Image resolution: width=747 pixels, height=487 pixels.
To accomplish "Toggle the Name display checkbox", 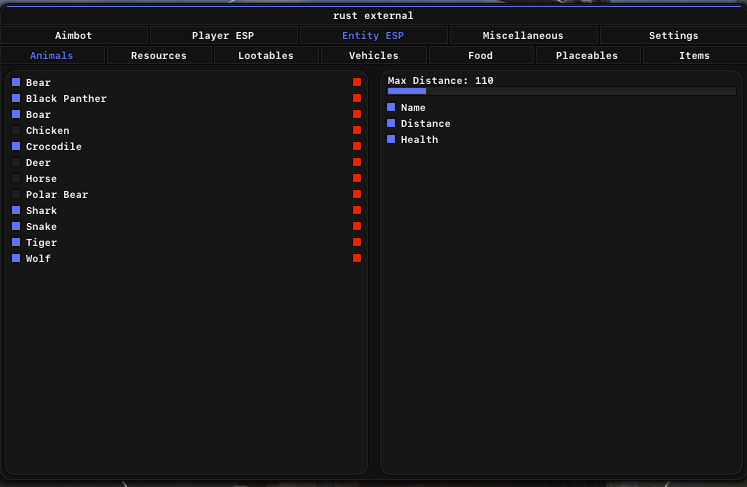I will pos(391,107).
